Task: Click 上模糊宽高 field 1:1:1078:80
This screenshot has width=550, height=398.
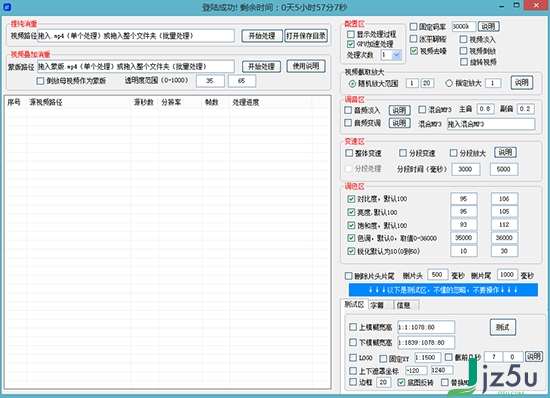Action: click(426, 327)
